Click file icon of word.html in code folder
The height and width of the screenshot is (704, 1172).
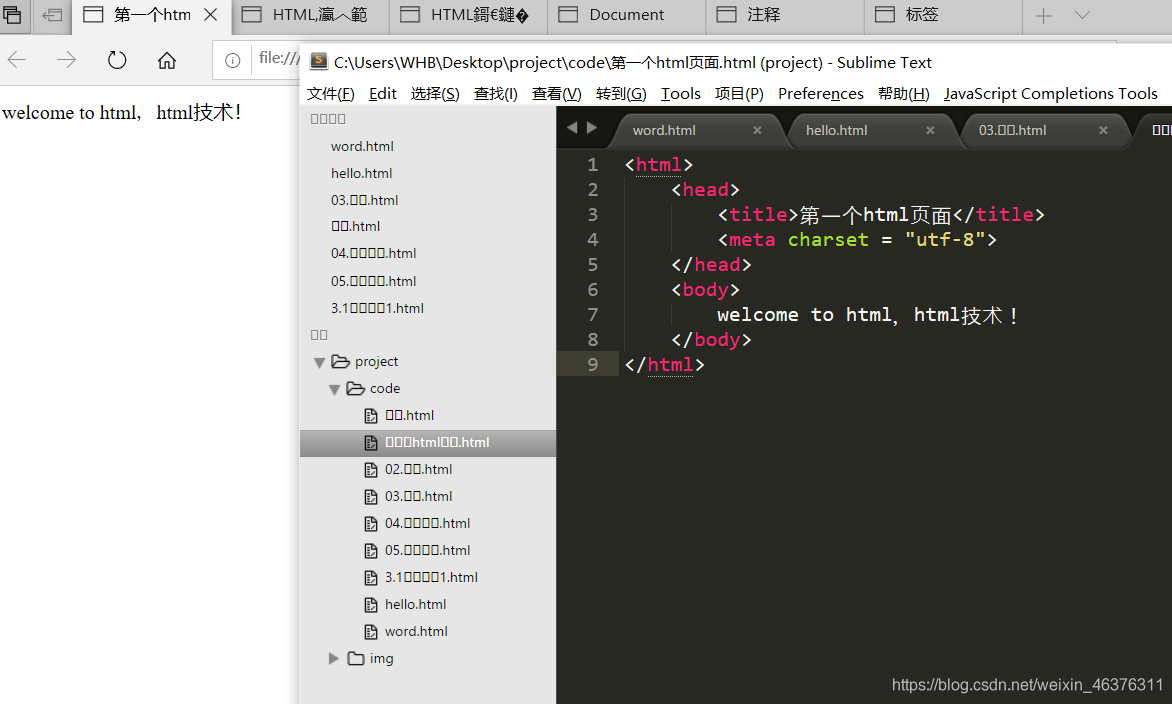[x=371, y=632]
